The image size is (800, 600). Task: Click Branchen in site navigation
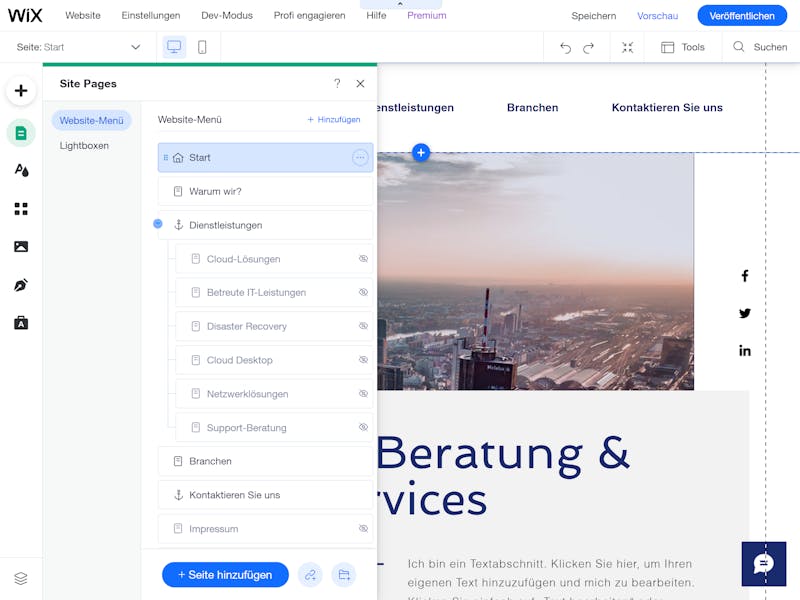(533, 108)
